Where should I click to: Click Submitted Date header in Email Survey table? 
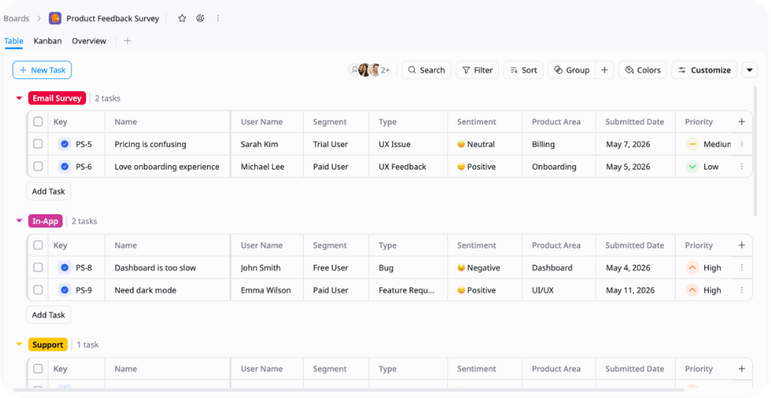[x=634, y=122]
